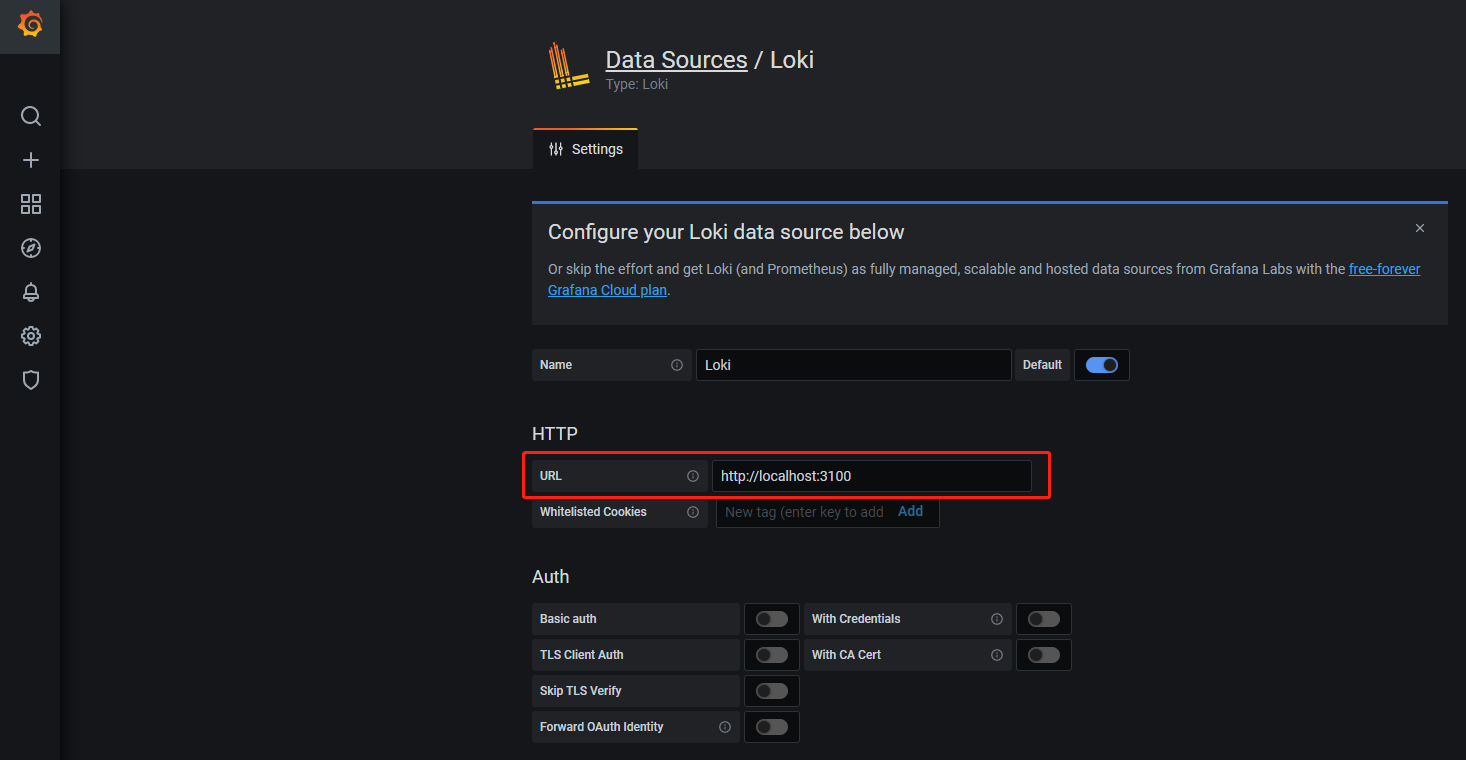Click the info icon beside URL
The width and height of the screenshot is (1466, 760).
tap(693, 476)
